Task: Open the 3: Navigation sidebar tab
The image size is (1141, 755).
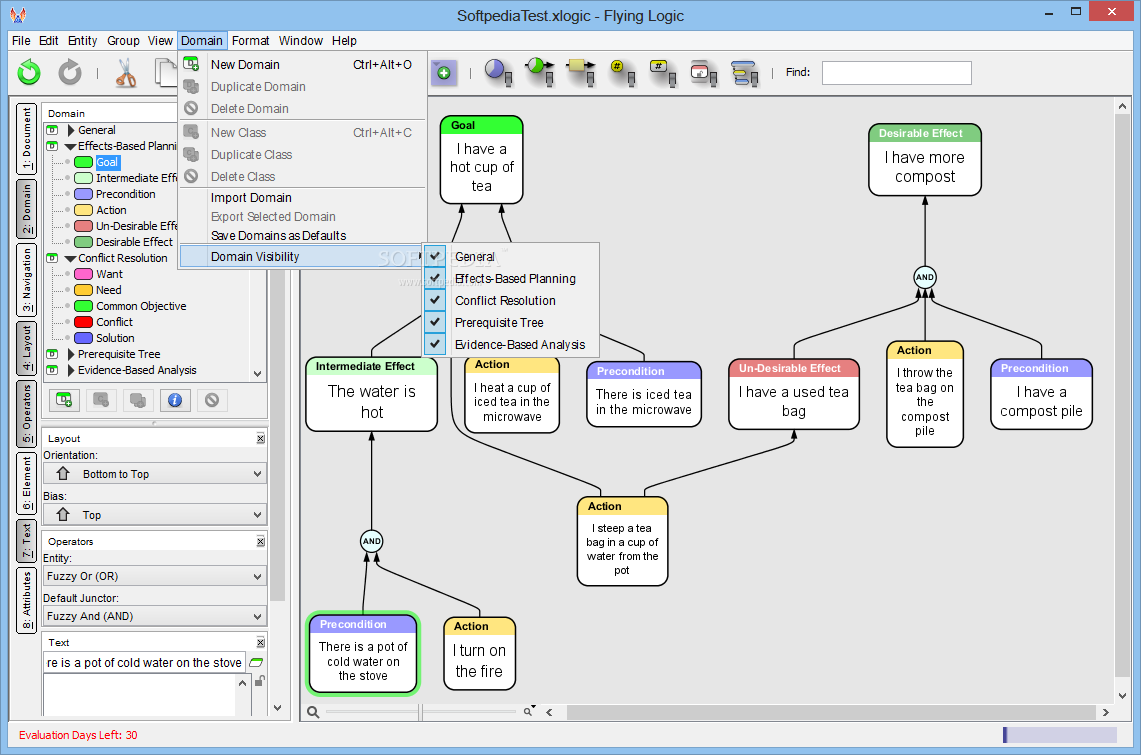Action: click(x=27, y=280)
